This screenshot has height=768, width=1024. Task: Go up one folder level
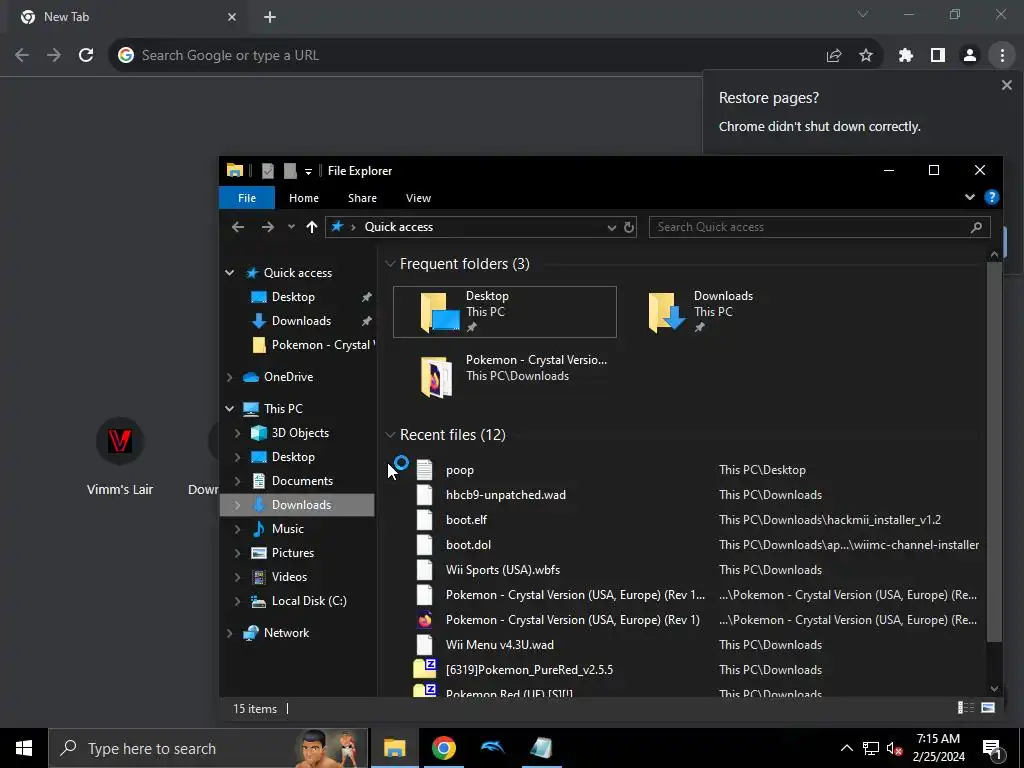(312, 227)
